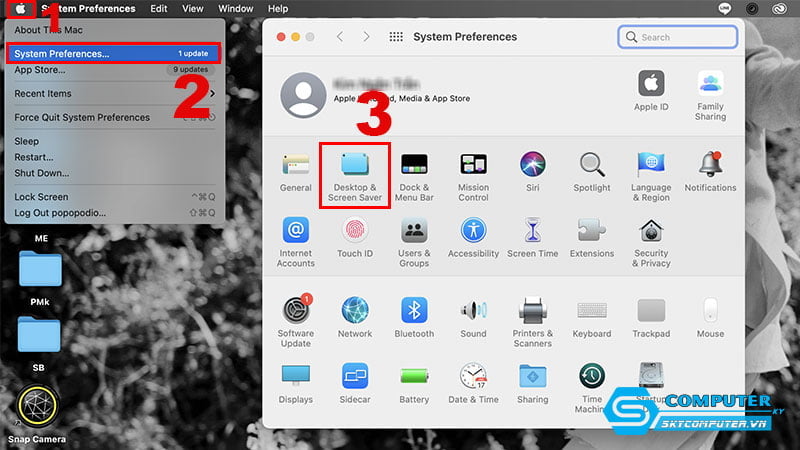The height and width of the screenshot is (450, 800).
Task: Open Date & Time pane
Action: click(x=473, y=383)
